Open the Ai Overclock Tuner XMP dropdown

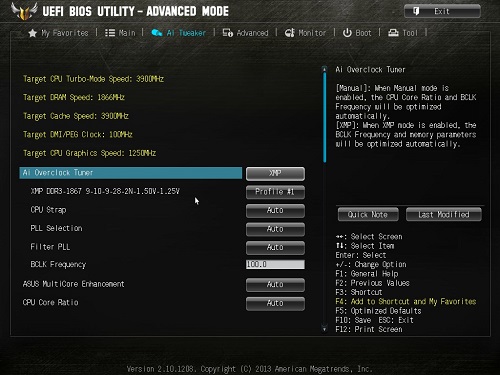tap(275, 173)
